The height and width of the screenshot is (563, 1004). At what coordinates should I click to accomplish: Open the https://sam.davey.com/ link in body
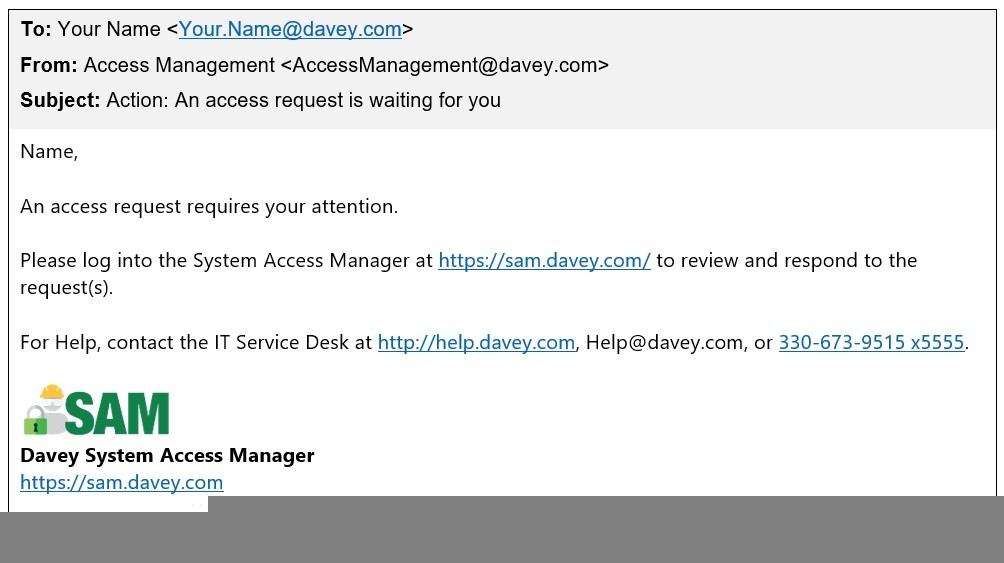(544, 261)
